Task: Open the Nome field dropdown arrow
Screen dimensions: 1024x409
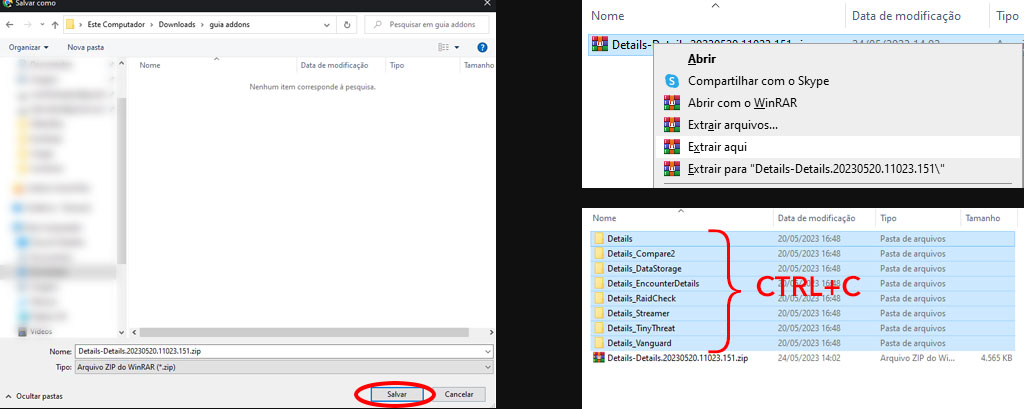Action: tap(488, 352)
